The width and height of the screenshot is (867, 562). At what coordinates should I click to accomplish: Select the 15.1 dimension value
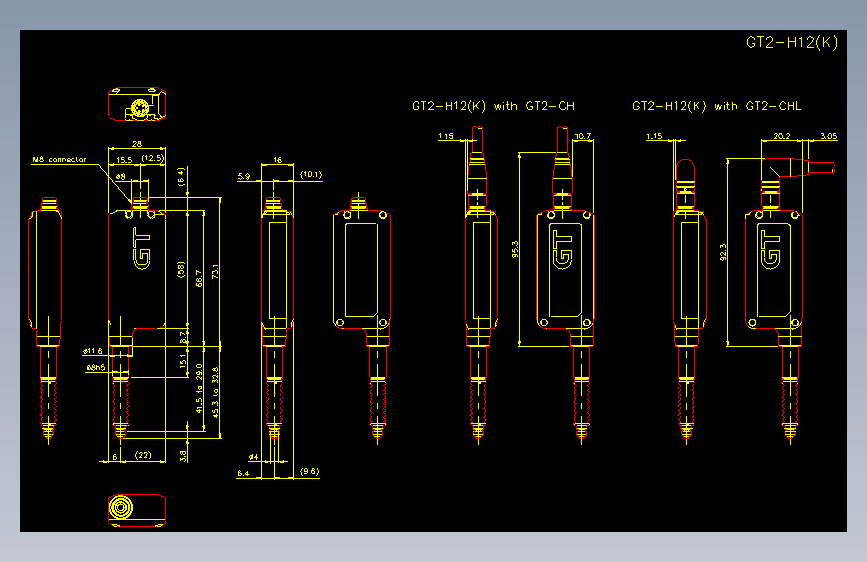coord(183,361)
